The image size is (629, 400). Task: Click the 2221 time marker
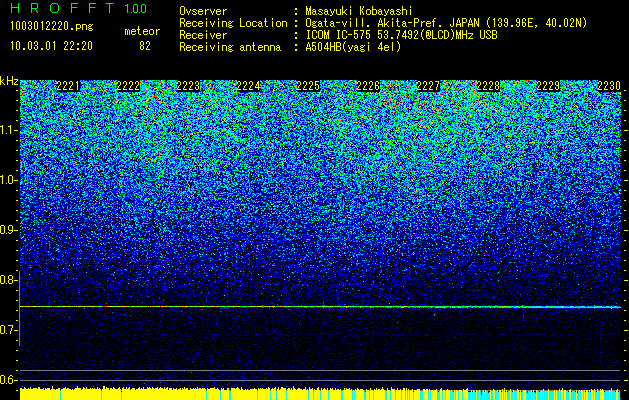(68, 86)
